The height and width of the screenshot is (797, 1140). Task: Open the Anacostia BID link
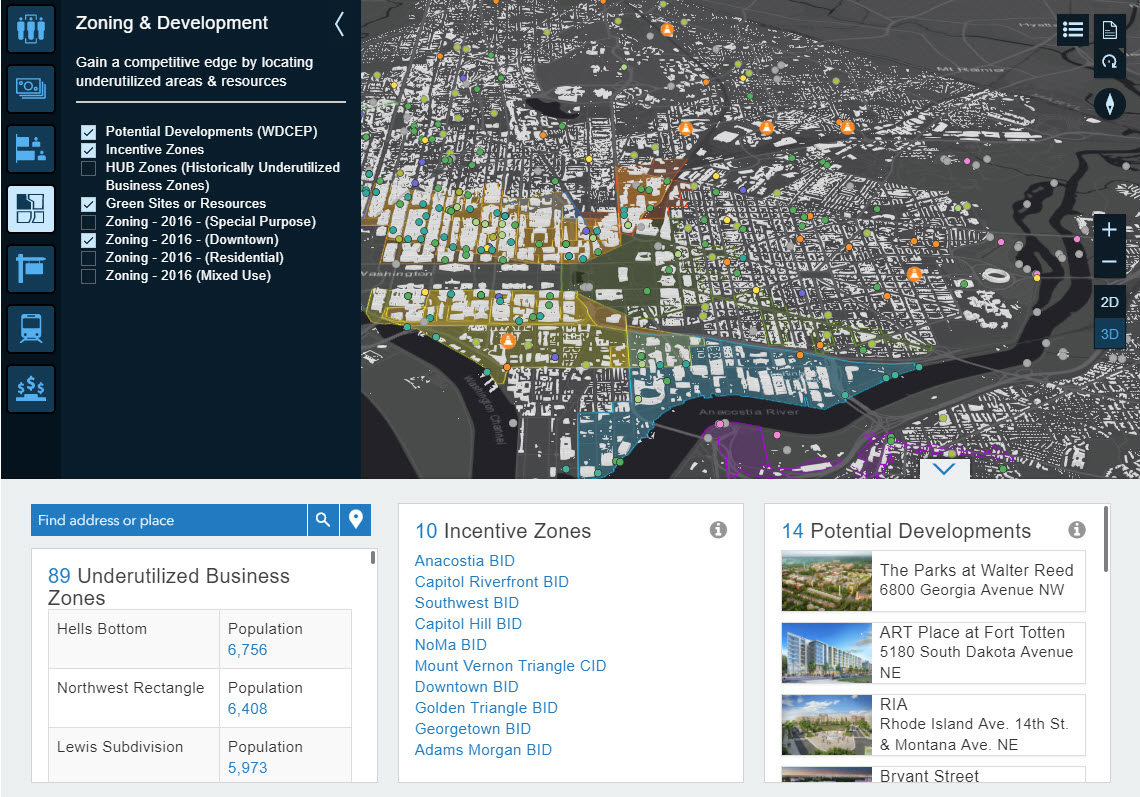[x=465, y=561]
